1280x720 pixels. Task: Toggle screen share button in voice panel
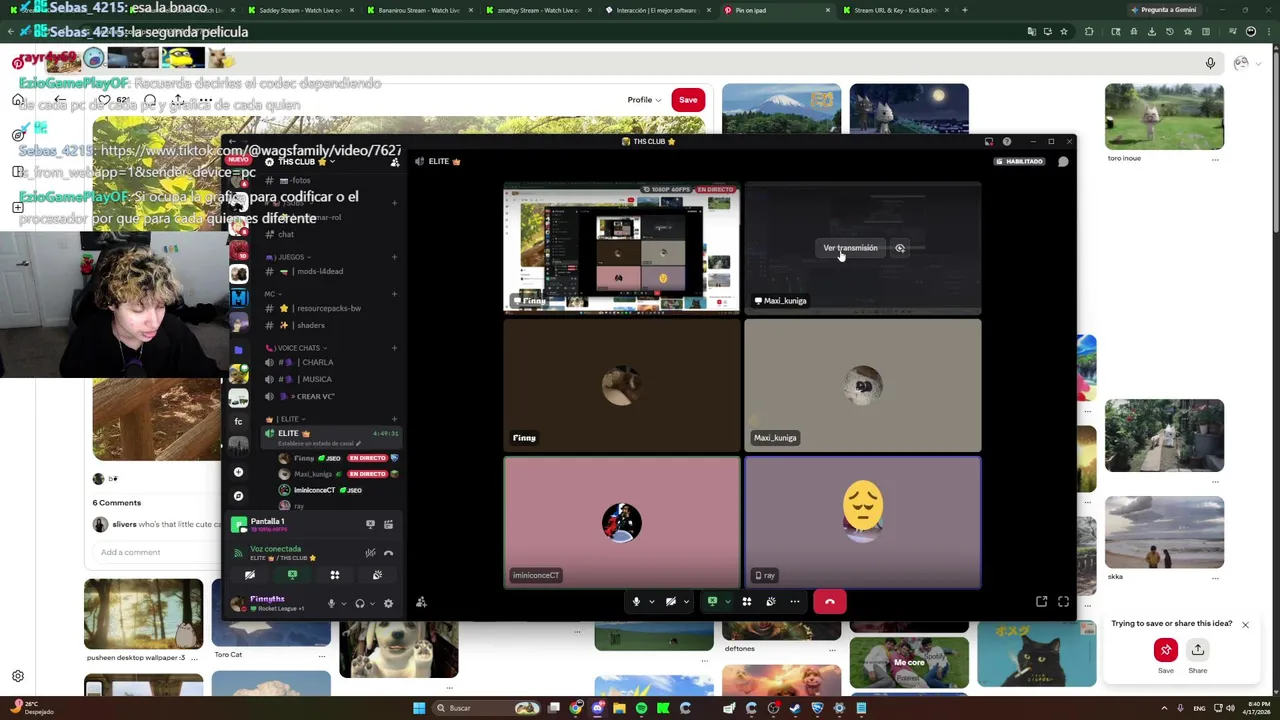point(292,575)
